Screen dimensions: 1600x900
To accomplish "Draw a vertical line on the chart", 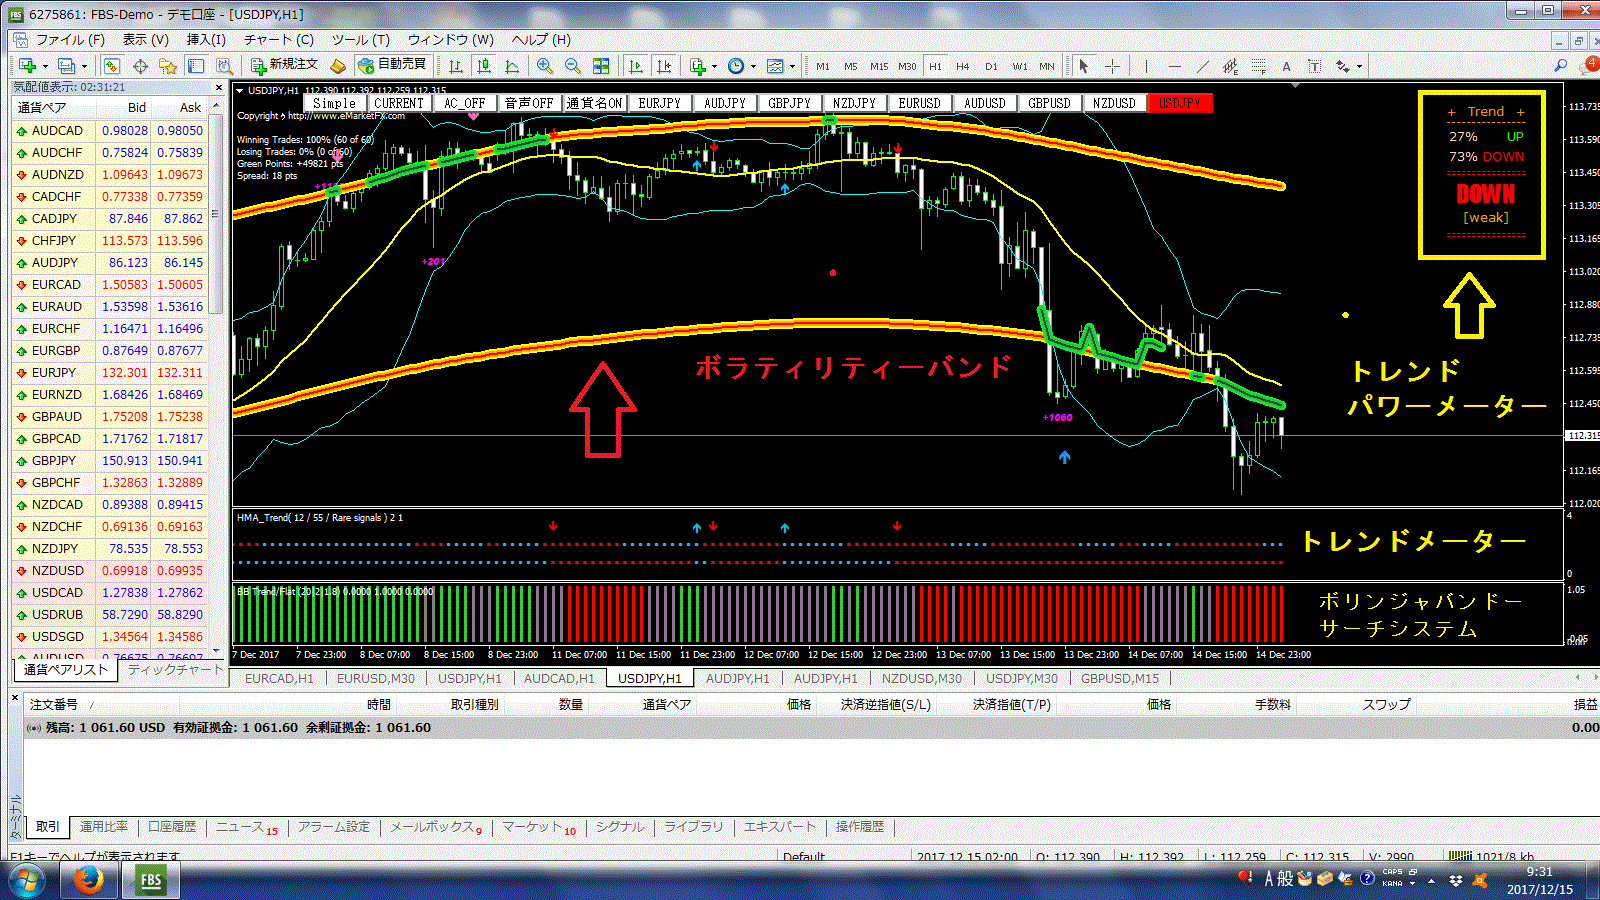I will click(1146, 66).
